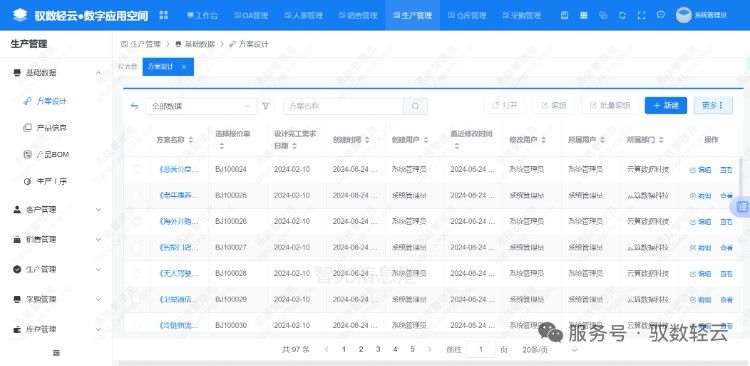The image size is (750, 366).
Task: Open the 人事管理 top menu
Action: [304, 15]
